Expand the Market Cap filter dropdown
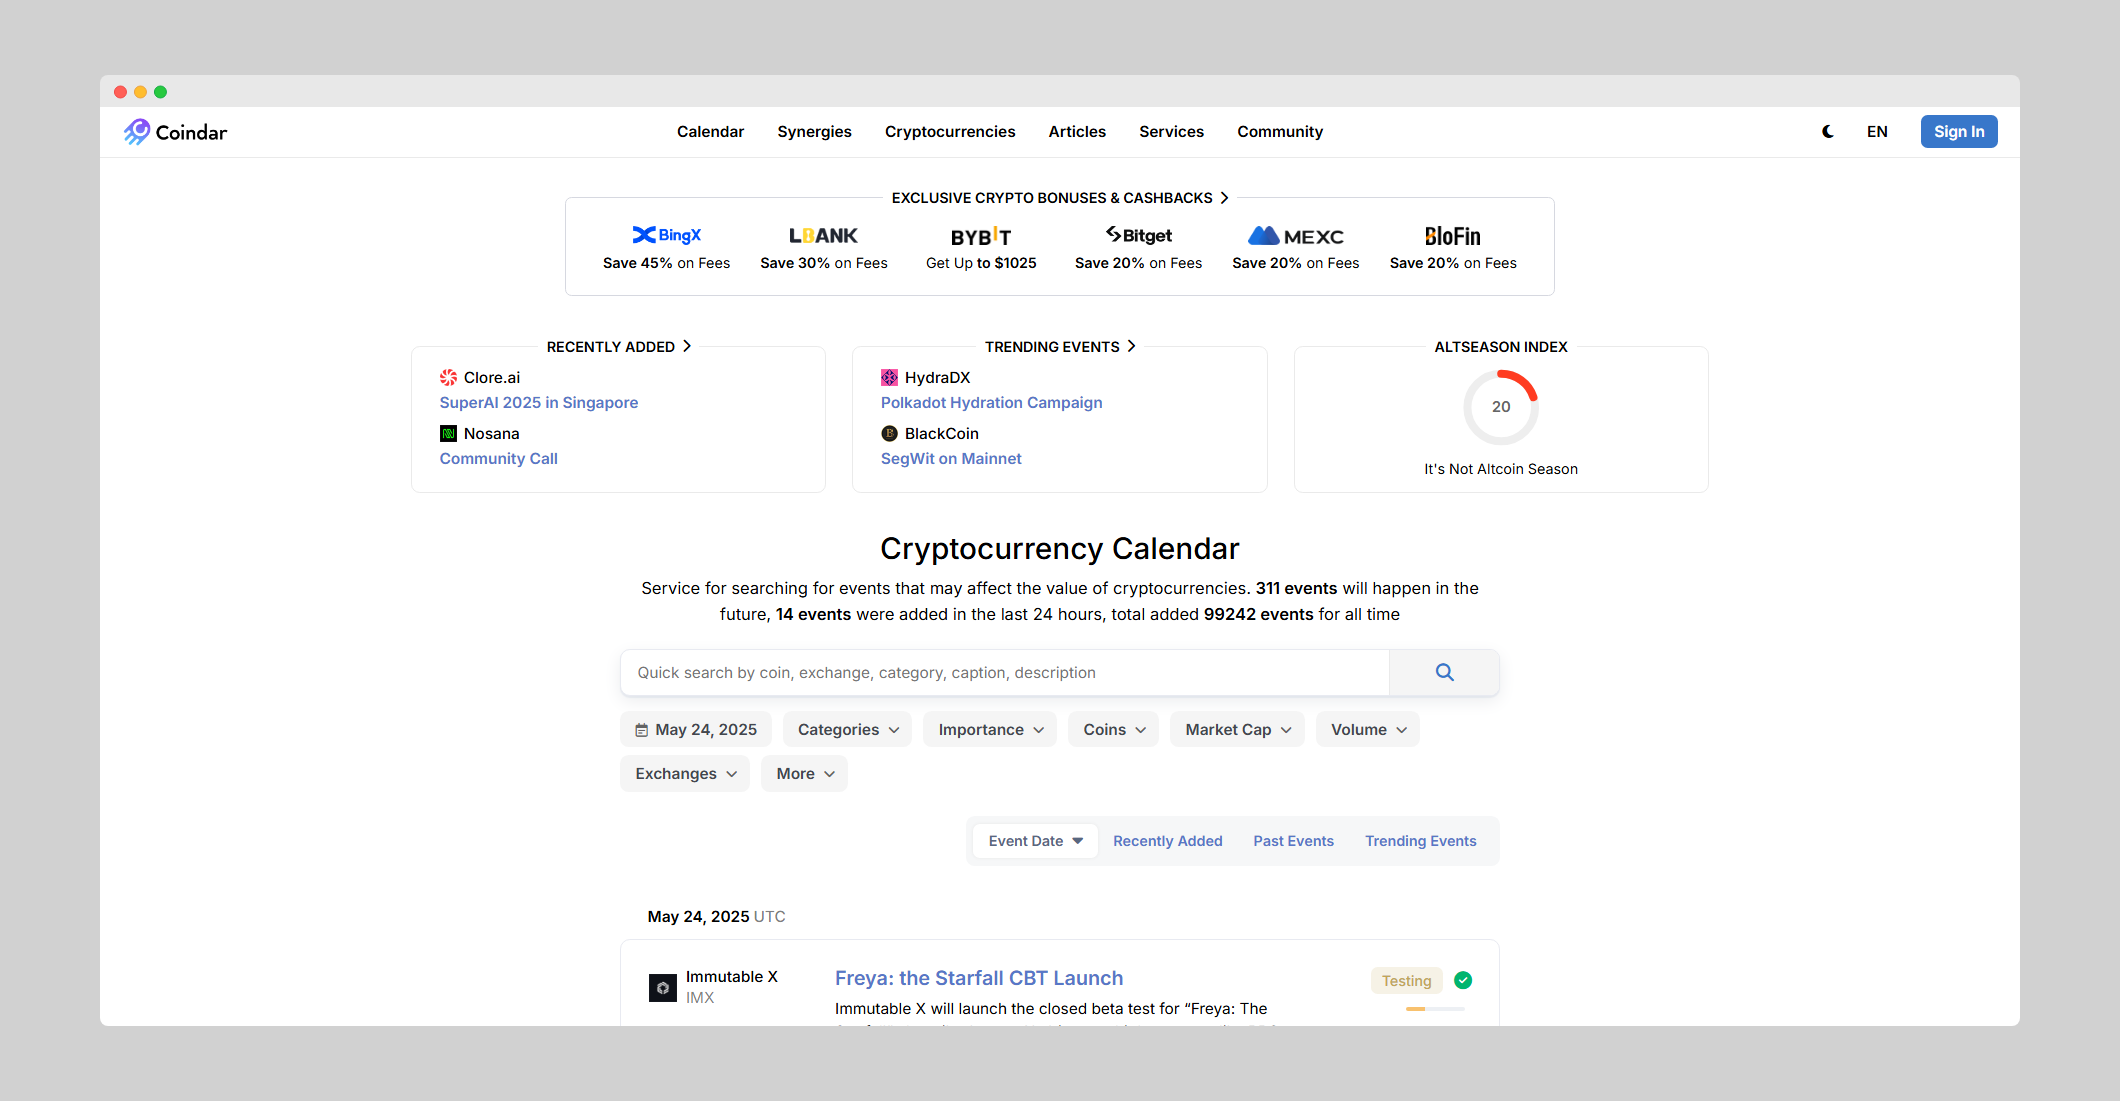 click(x=1237, y=730)
